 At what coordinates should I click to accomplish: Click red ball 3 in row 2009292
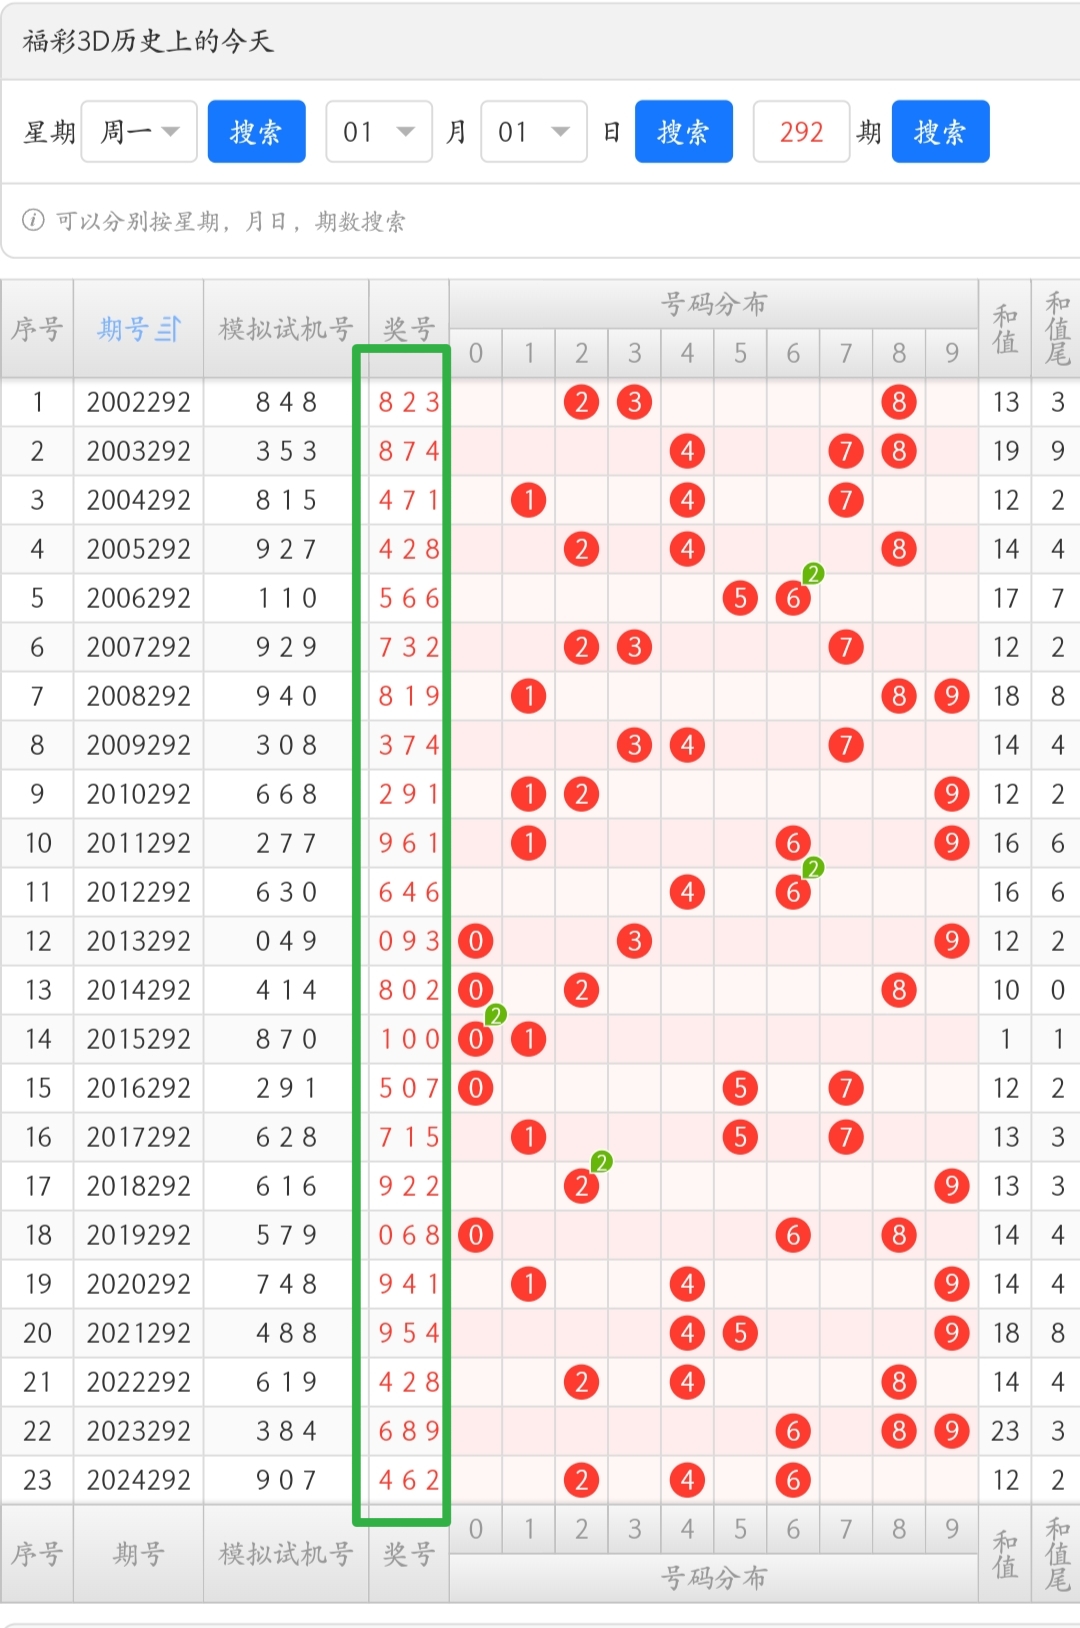(634, 745)
